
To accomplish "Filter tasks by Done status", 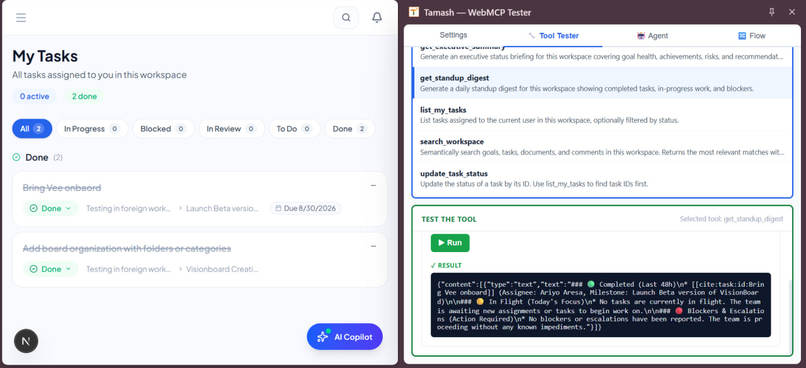I will 350,129.
